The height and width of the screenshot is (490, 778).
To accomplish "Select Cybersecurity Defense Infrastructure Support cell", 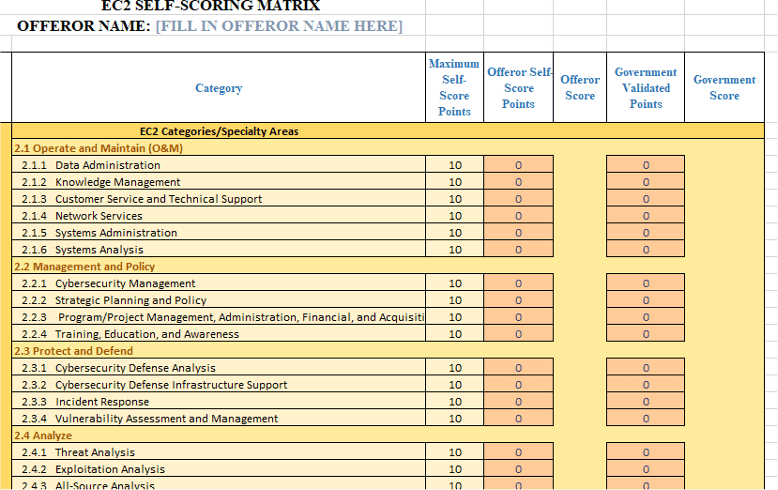I will (x=218, y=384).
